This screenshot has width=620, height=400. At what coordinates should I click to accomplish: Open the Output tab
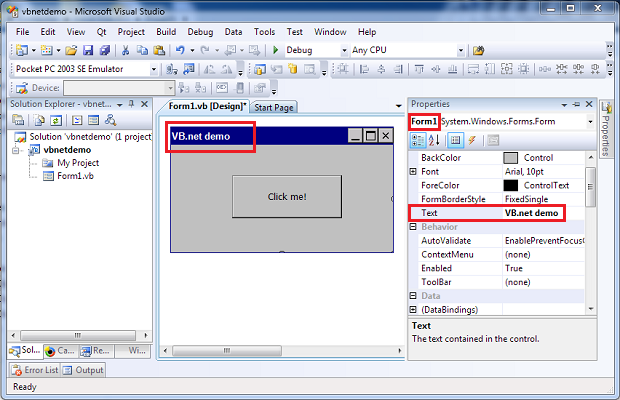(84, 370)
